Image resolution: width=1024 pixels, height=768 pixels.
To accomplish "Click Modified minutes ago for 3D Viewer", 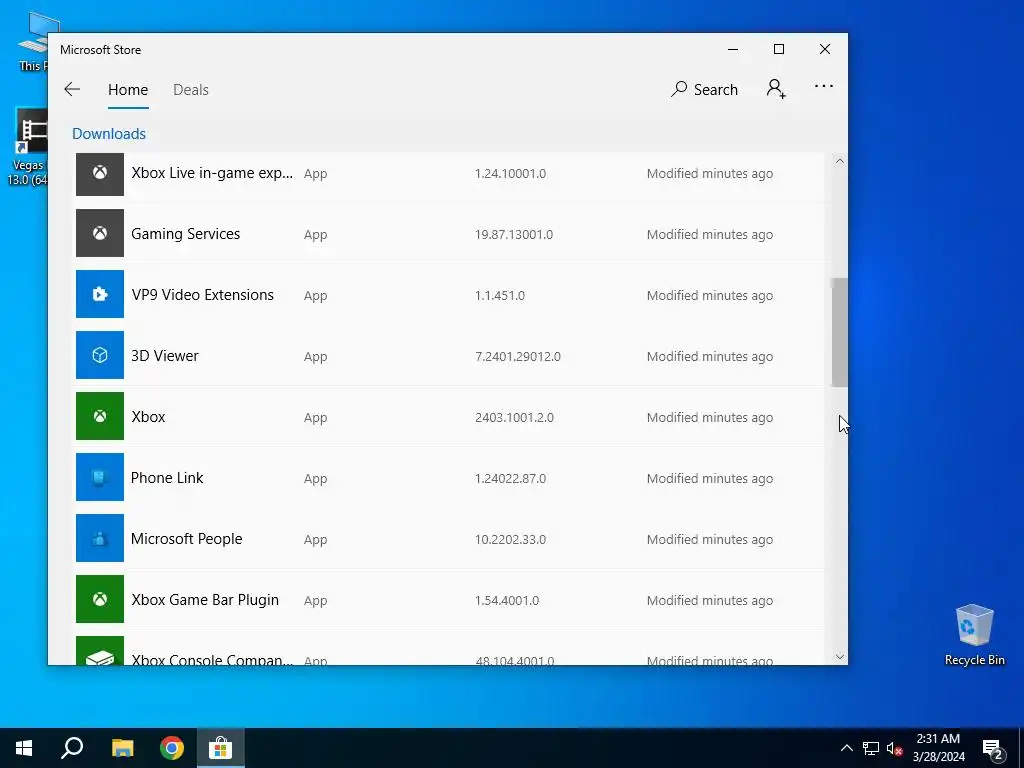I will [710, 357].
